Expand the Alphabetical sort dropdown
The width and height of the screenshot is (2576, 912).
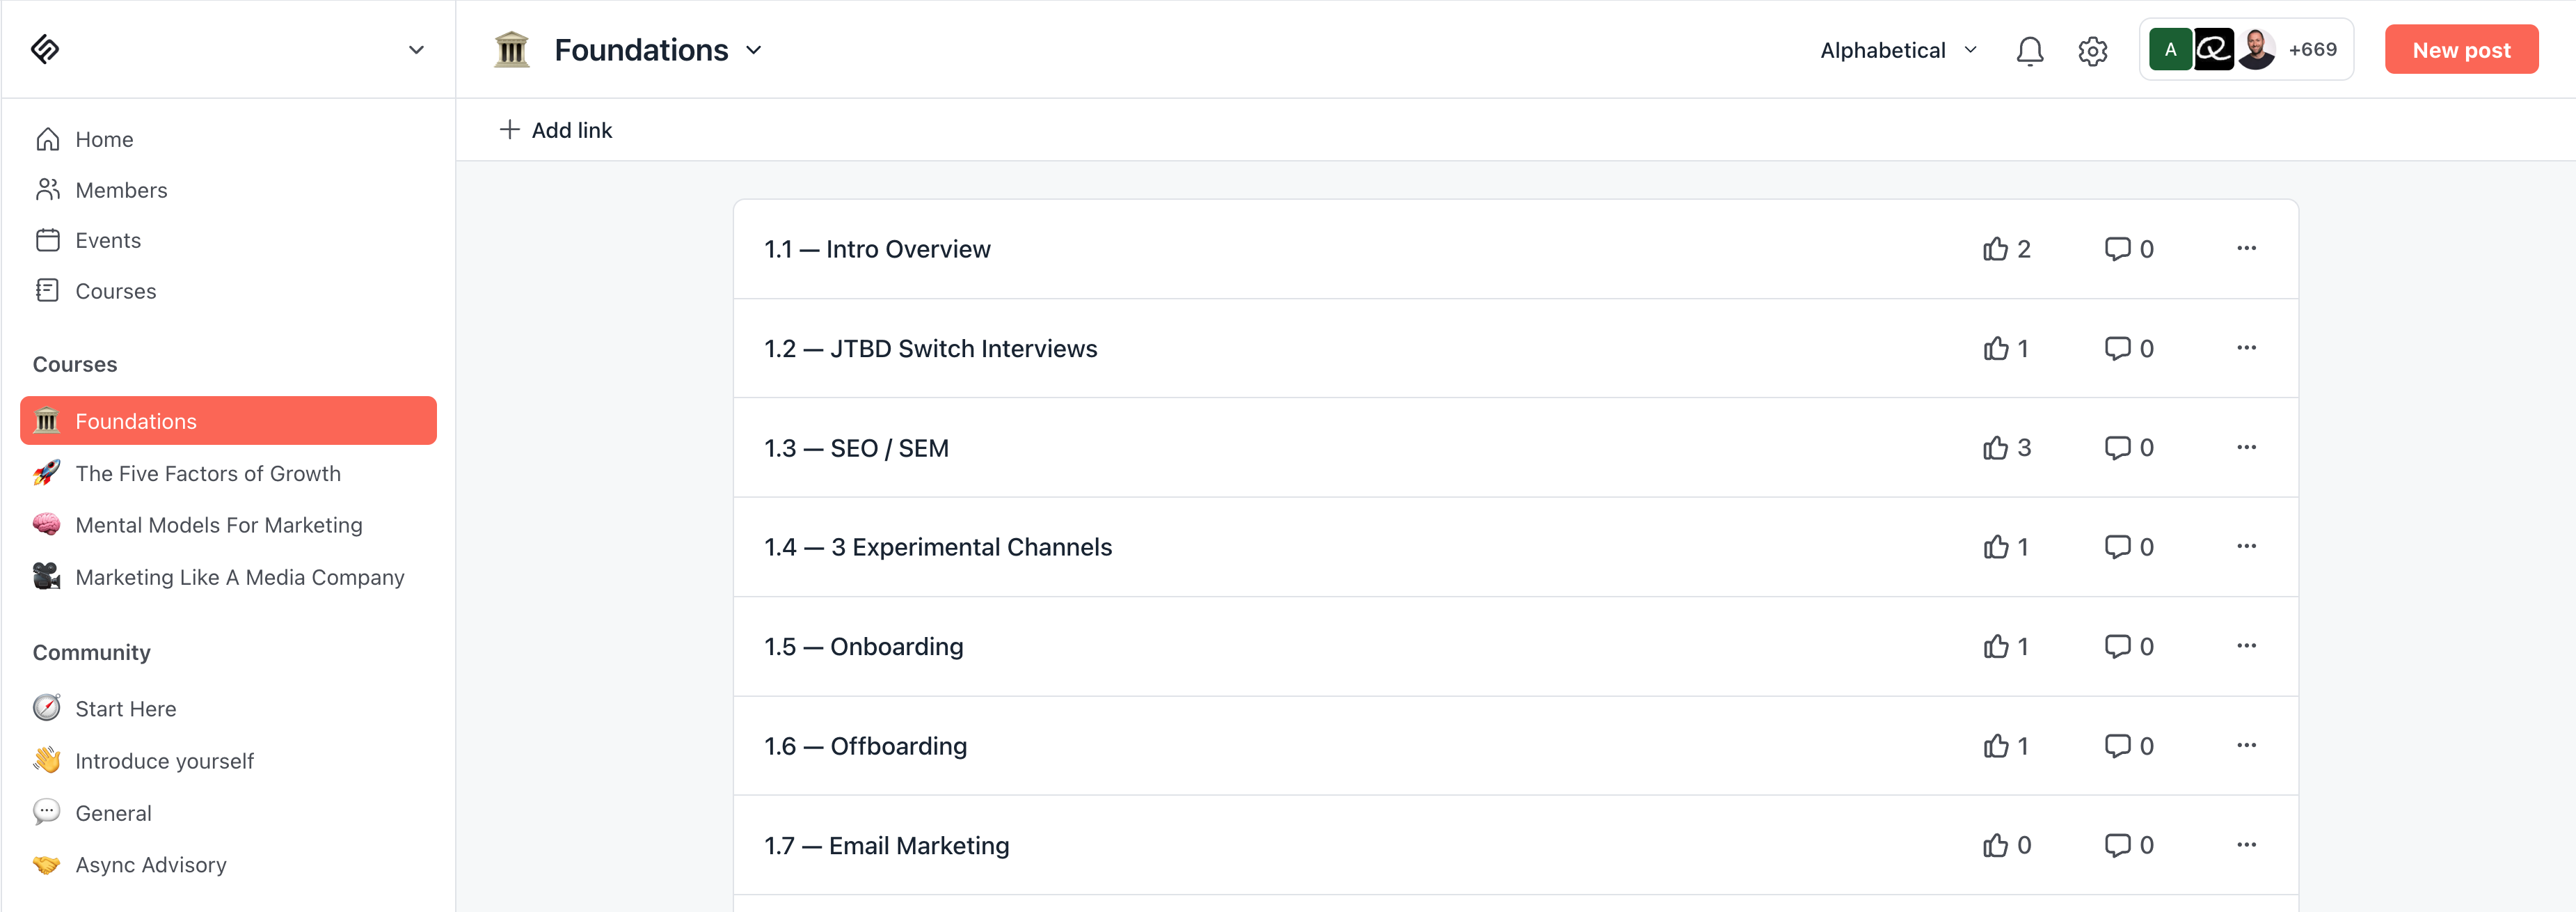point(1898,50)
